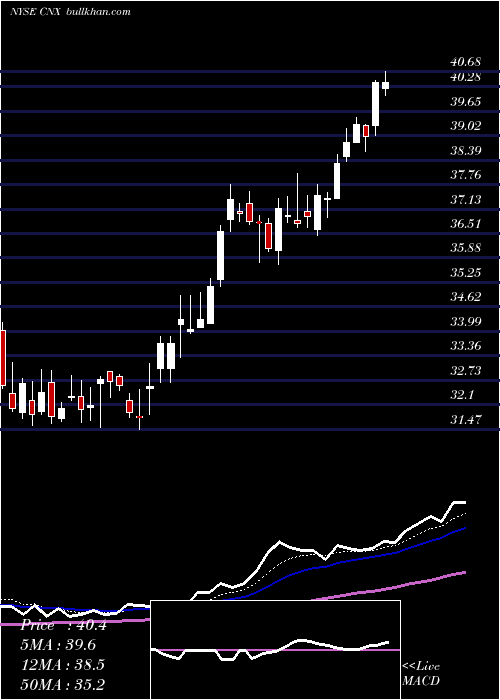
Task: Click the 34.62 price axis label
Action: 466,297
